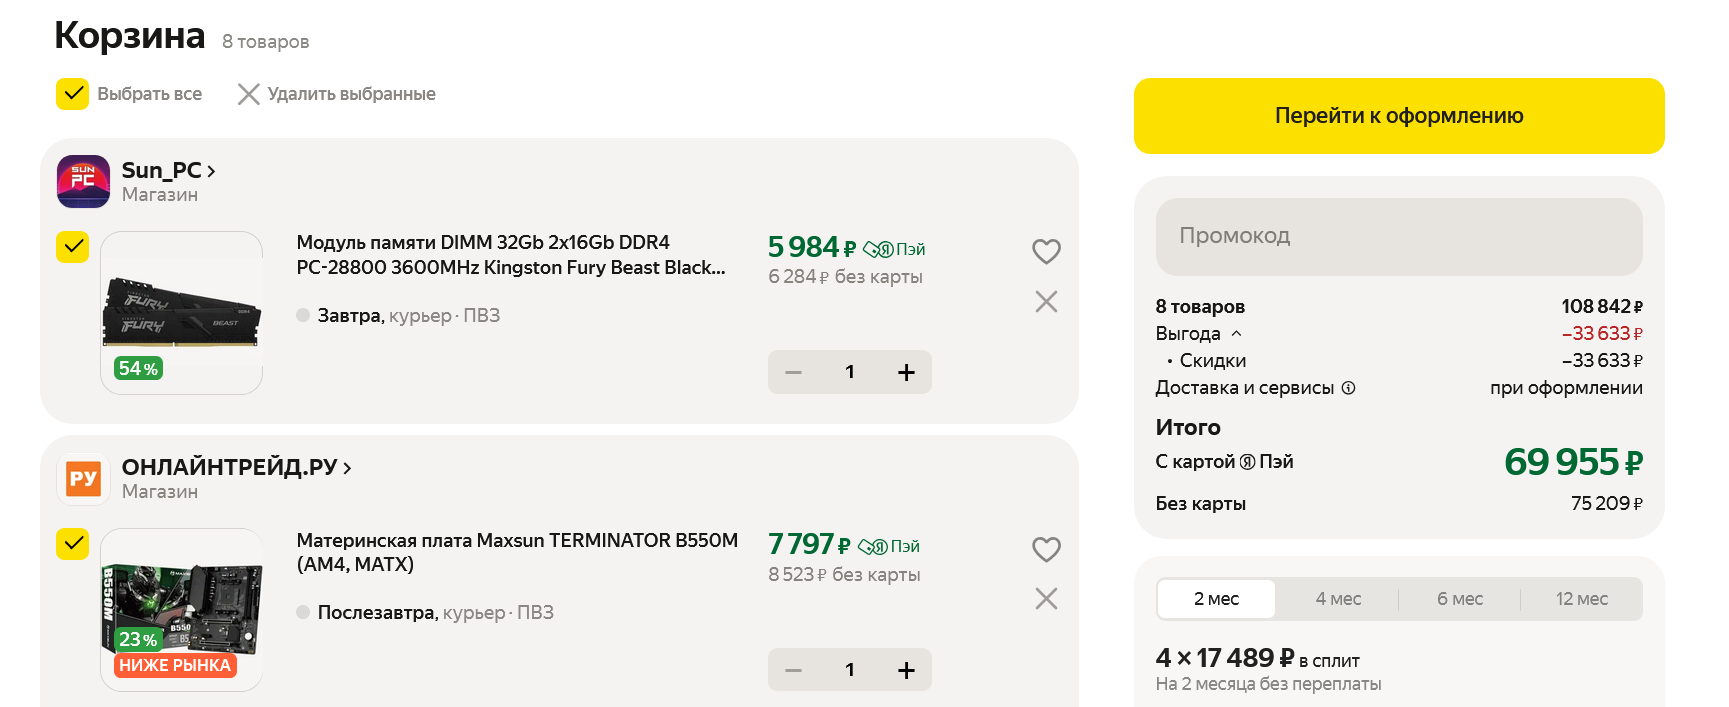The width and height of the screenshot is (1729, 707).
Task: Uncheck the Kingston Fury memory item checkbox
Action: pos(72,247)
